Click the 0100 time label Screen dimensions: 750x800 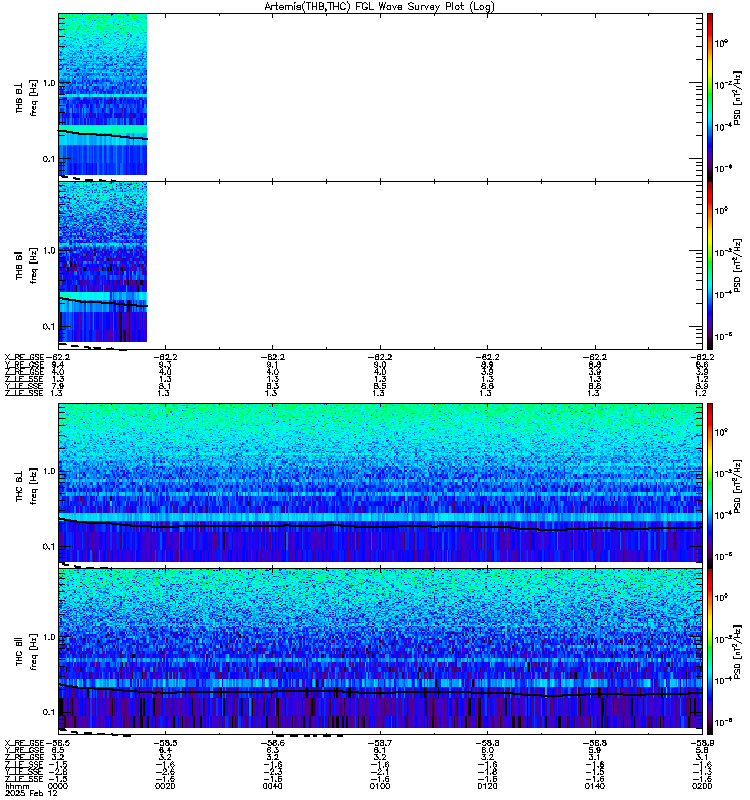point(380,786)
